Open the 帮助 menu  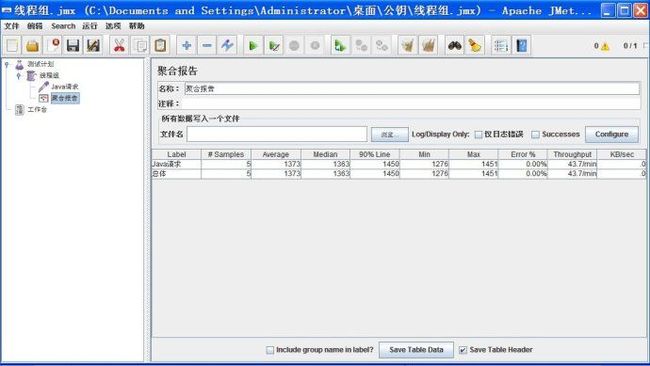(136, 26)
